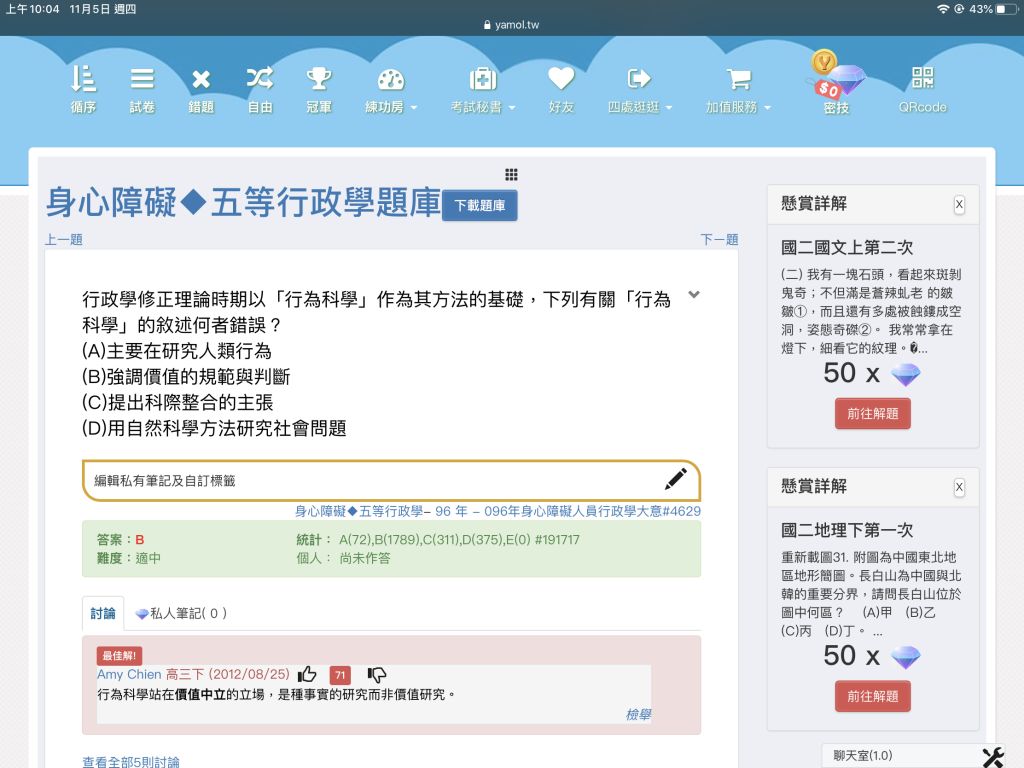Screen dimensions: 1024x768
Task: Like Amy Chien's answer with thumbs up
Action: [307, 675]
